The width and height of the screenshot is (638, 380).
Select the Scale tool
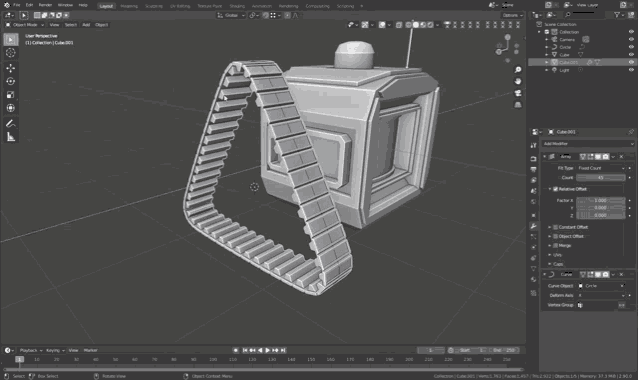click(11, 95)
